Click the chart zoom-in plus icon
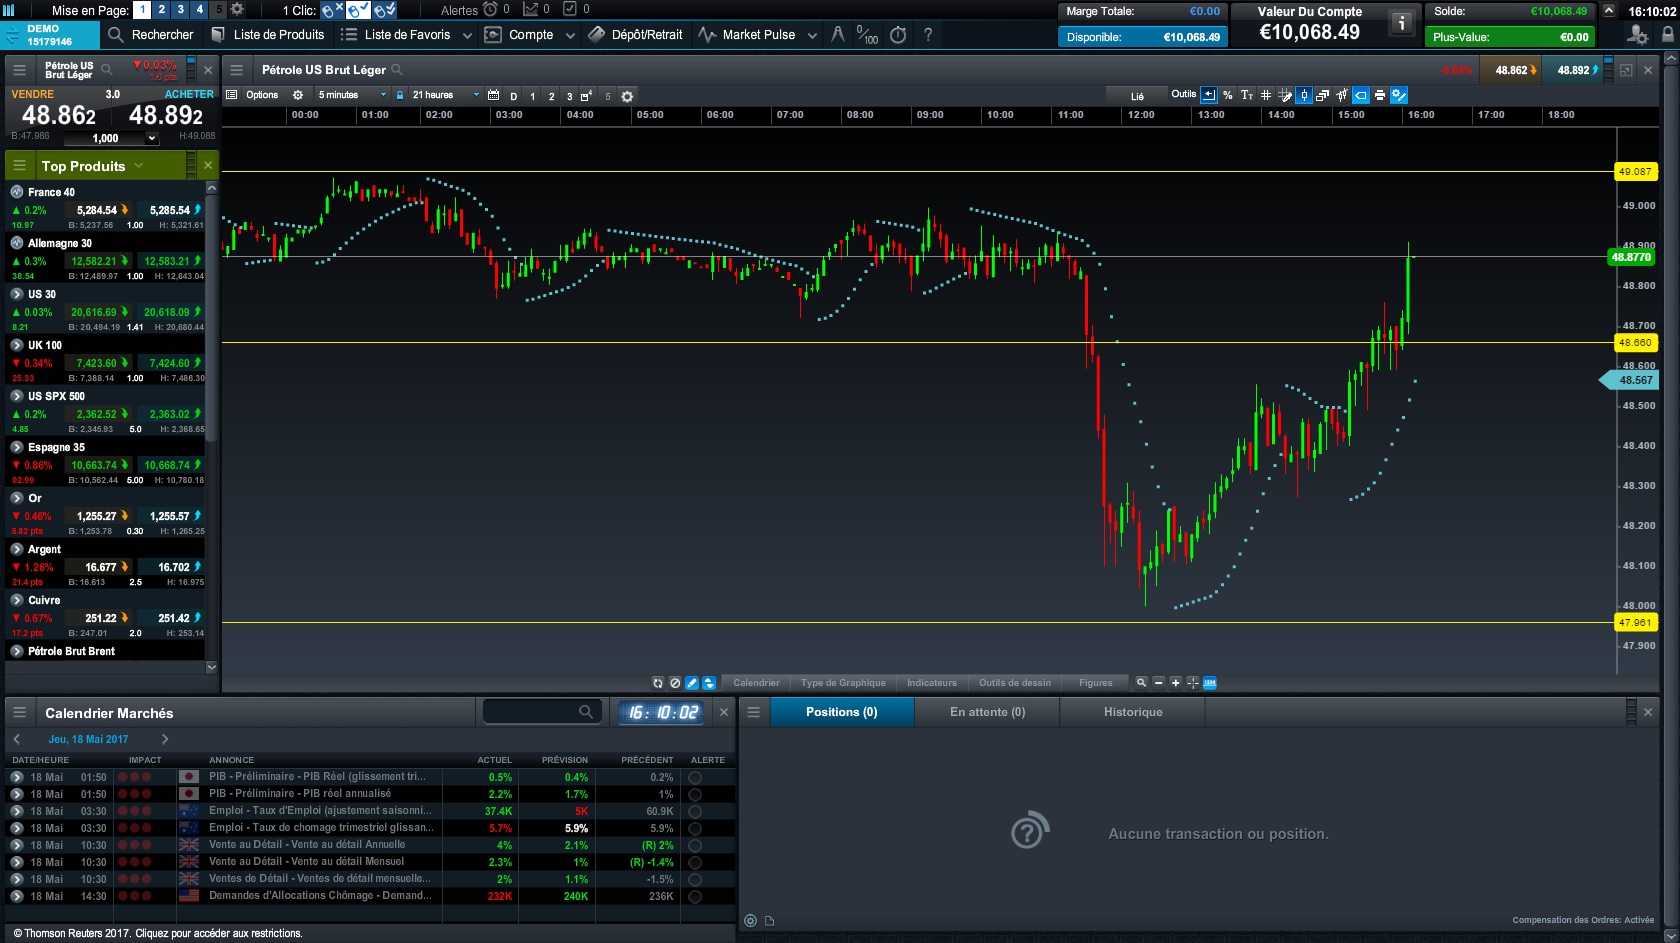 [1176, 683]
